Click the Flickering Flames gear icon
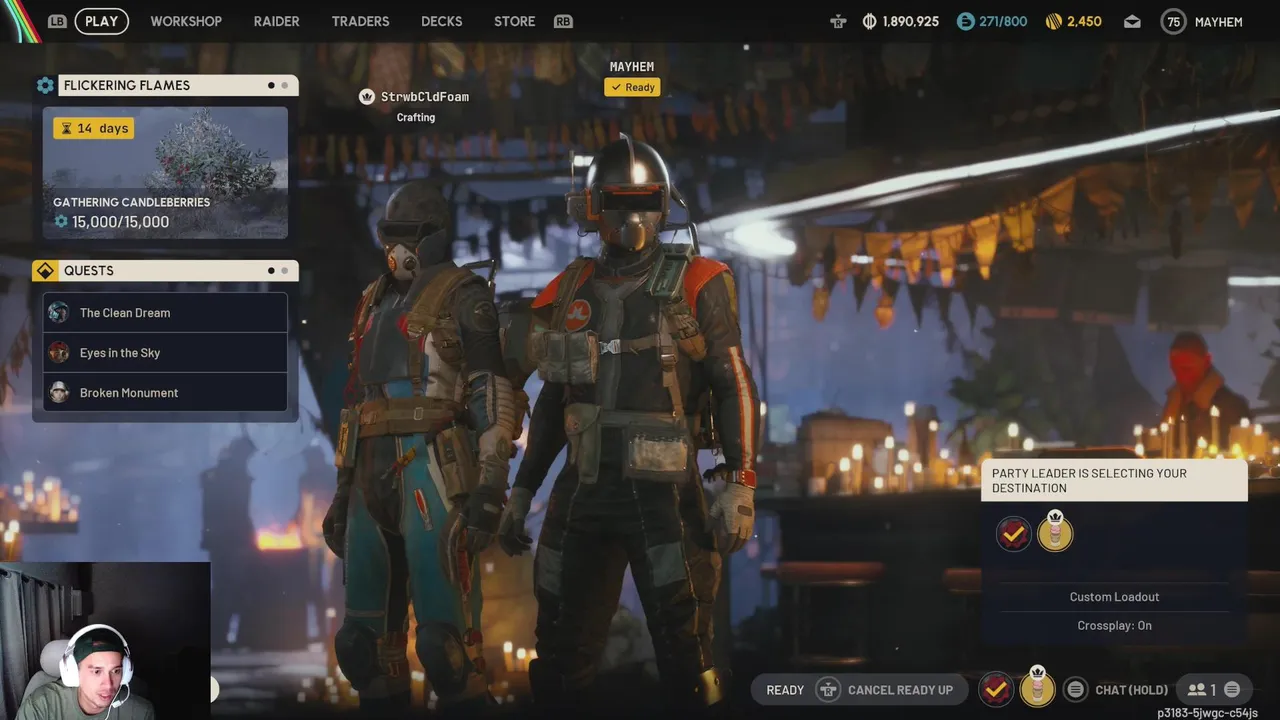 tap(45, 85)
